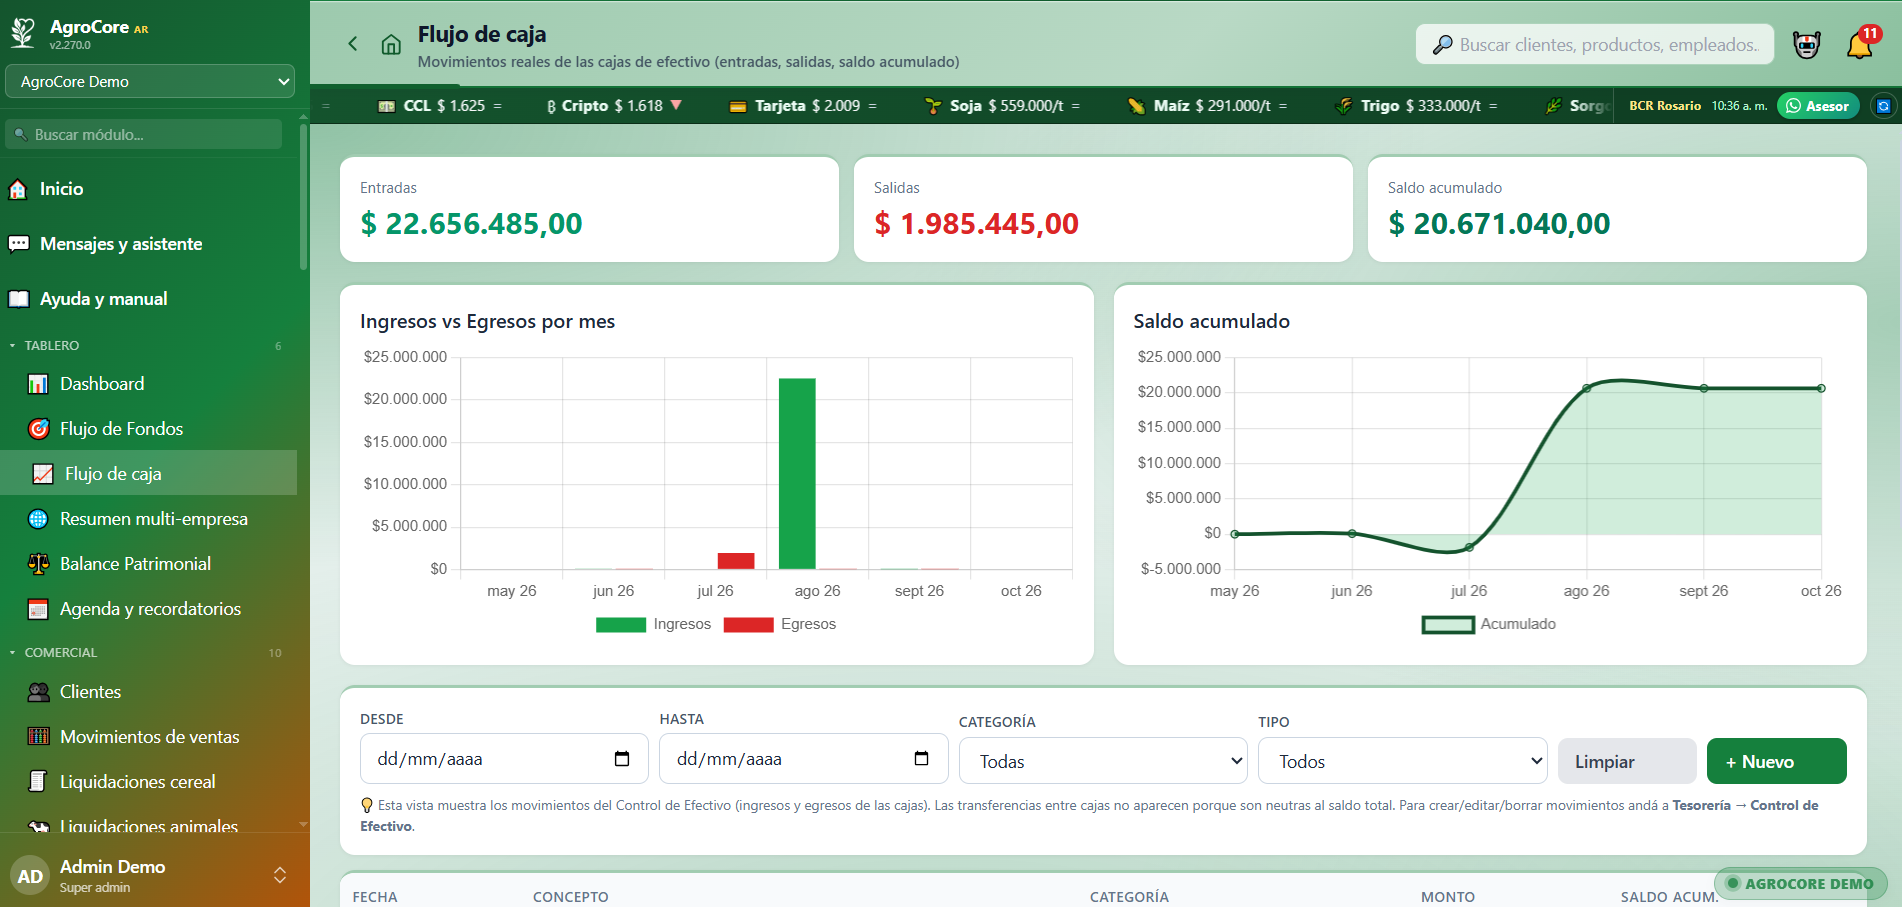Image resolution: width=1902 pixels, height=912 pixels.
Task: Focus the Buscar módulo search box
Action: click(144, 134)
